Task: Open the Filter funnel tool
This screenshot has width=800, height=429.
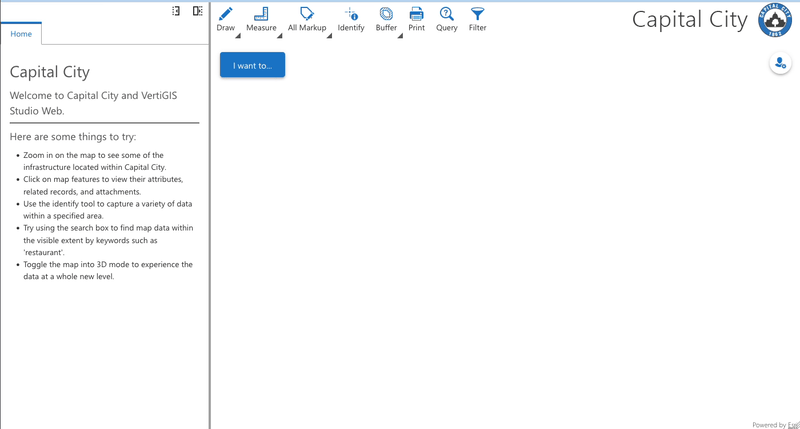Action: click(x=478, y=20)
